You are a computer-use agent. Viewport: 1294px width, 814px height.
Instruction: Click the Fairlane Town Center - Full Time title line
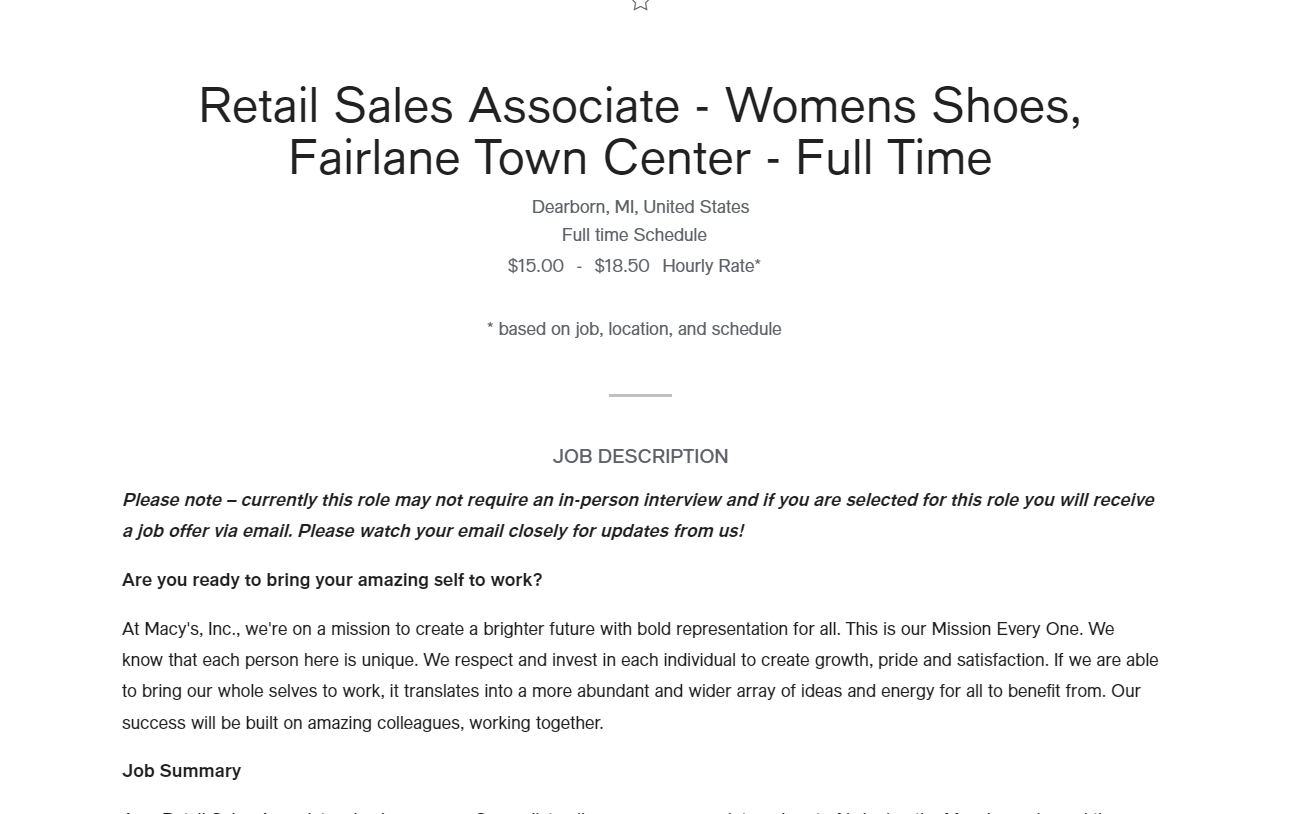[640, 158]
